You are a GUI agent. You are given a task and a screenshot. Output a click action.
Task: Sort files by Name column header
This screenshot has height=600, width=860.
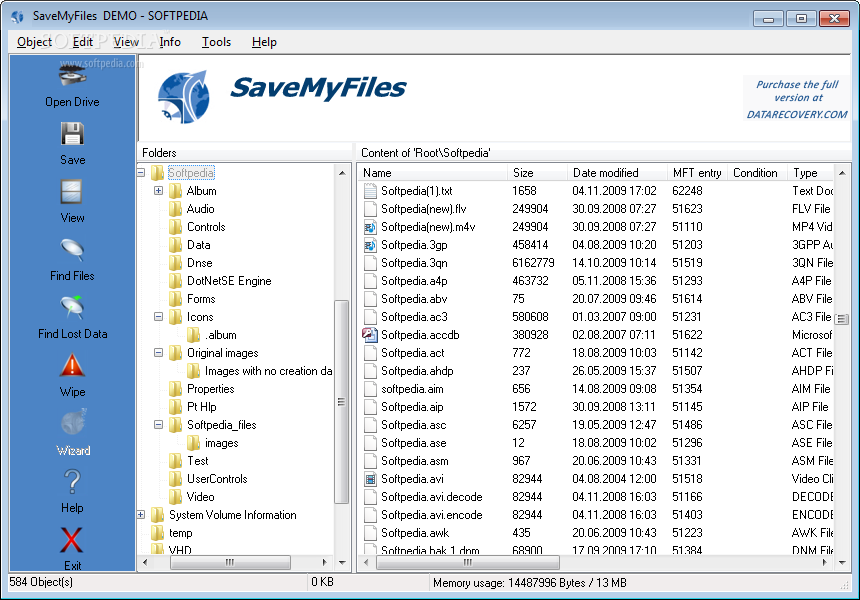(433, 173)
